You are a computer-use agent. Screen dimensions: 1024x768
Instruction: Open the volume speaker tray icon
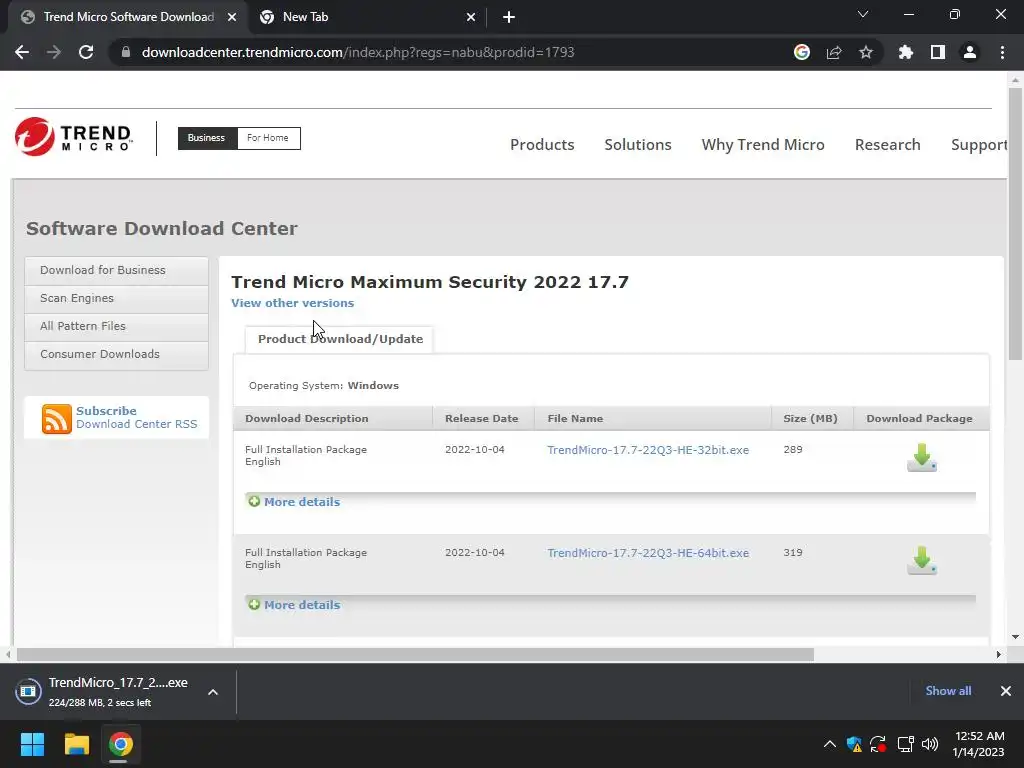(x=930, y=744)
